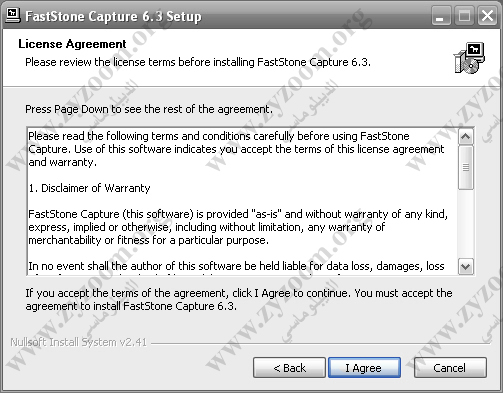The image size is (503, 393).
Task: Close the setup window
Action: point(487,15)
